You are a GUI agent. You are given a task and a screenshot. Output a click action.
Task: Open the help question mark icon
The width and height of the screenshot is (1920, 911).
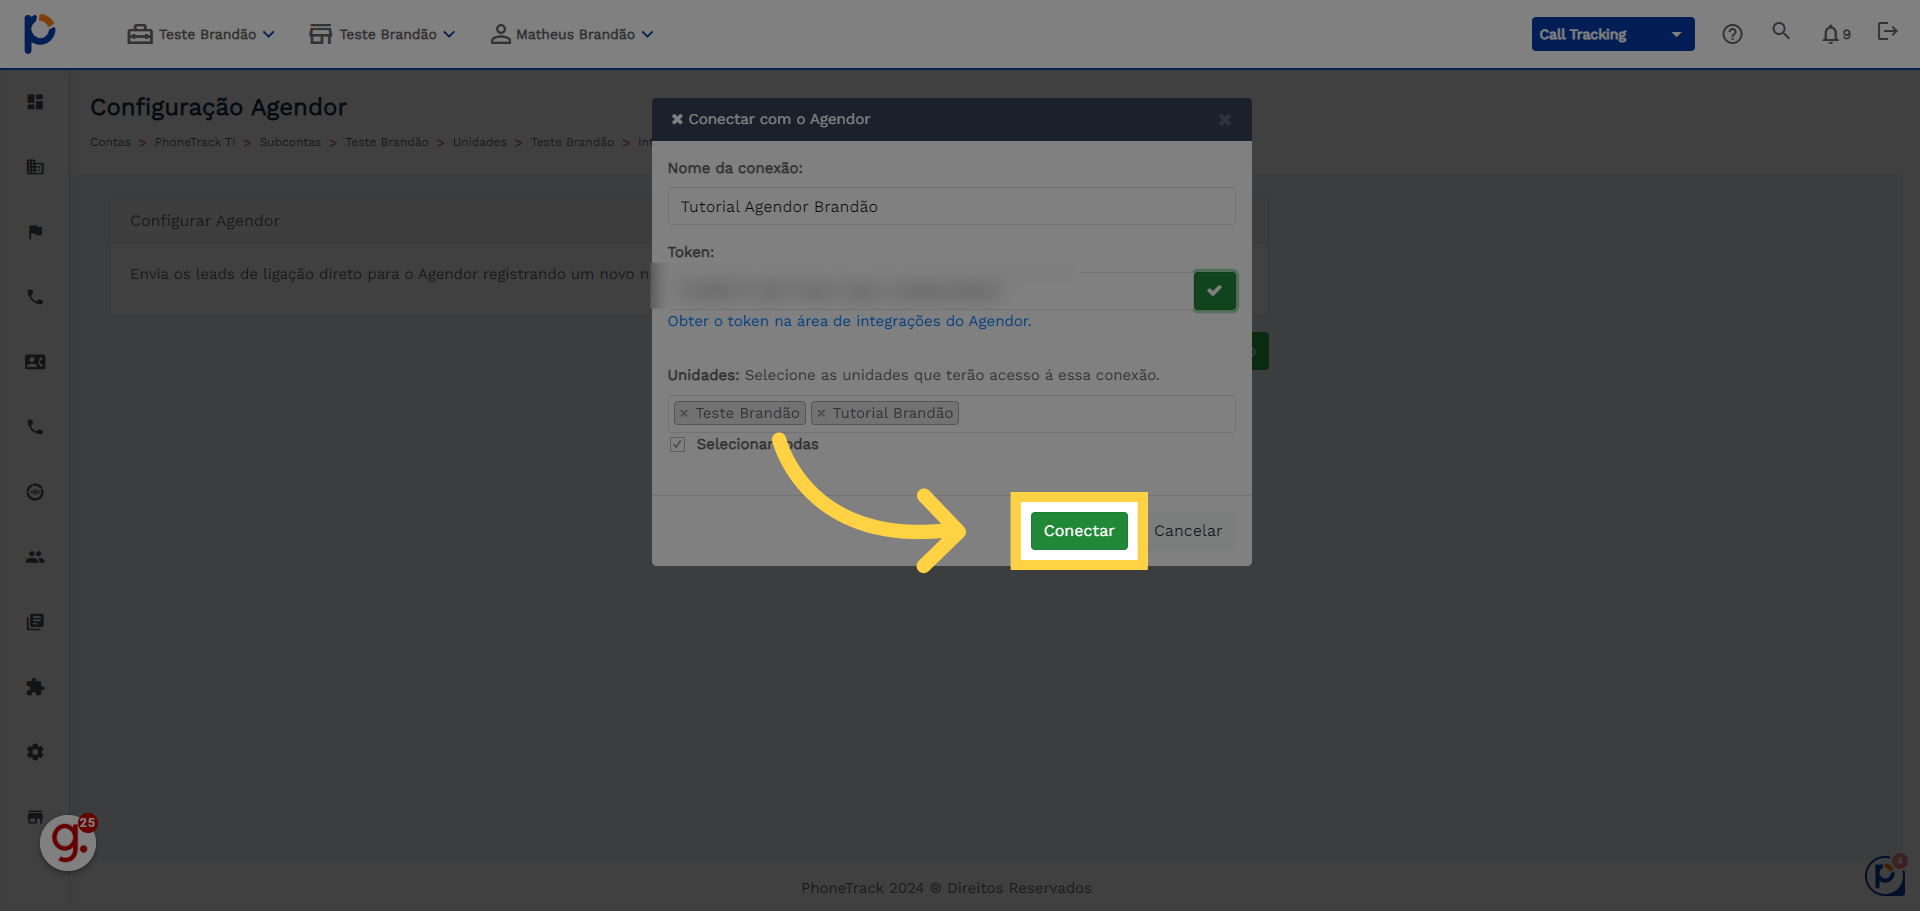click(x=1732, y=34)
